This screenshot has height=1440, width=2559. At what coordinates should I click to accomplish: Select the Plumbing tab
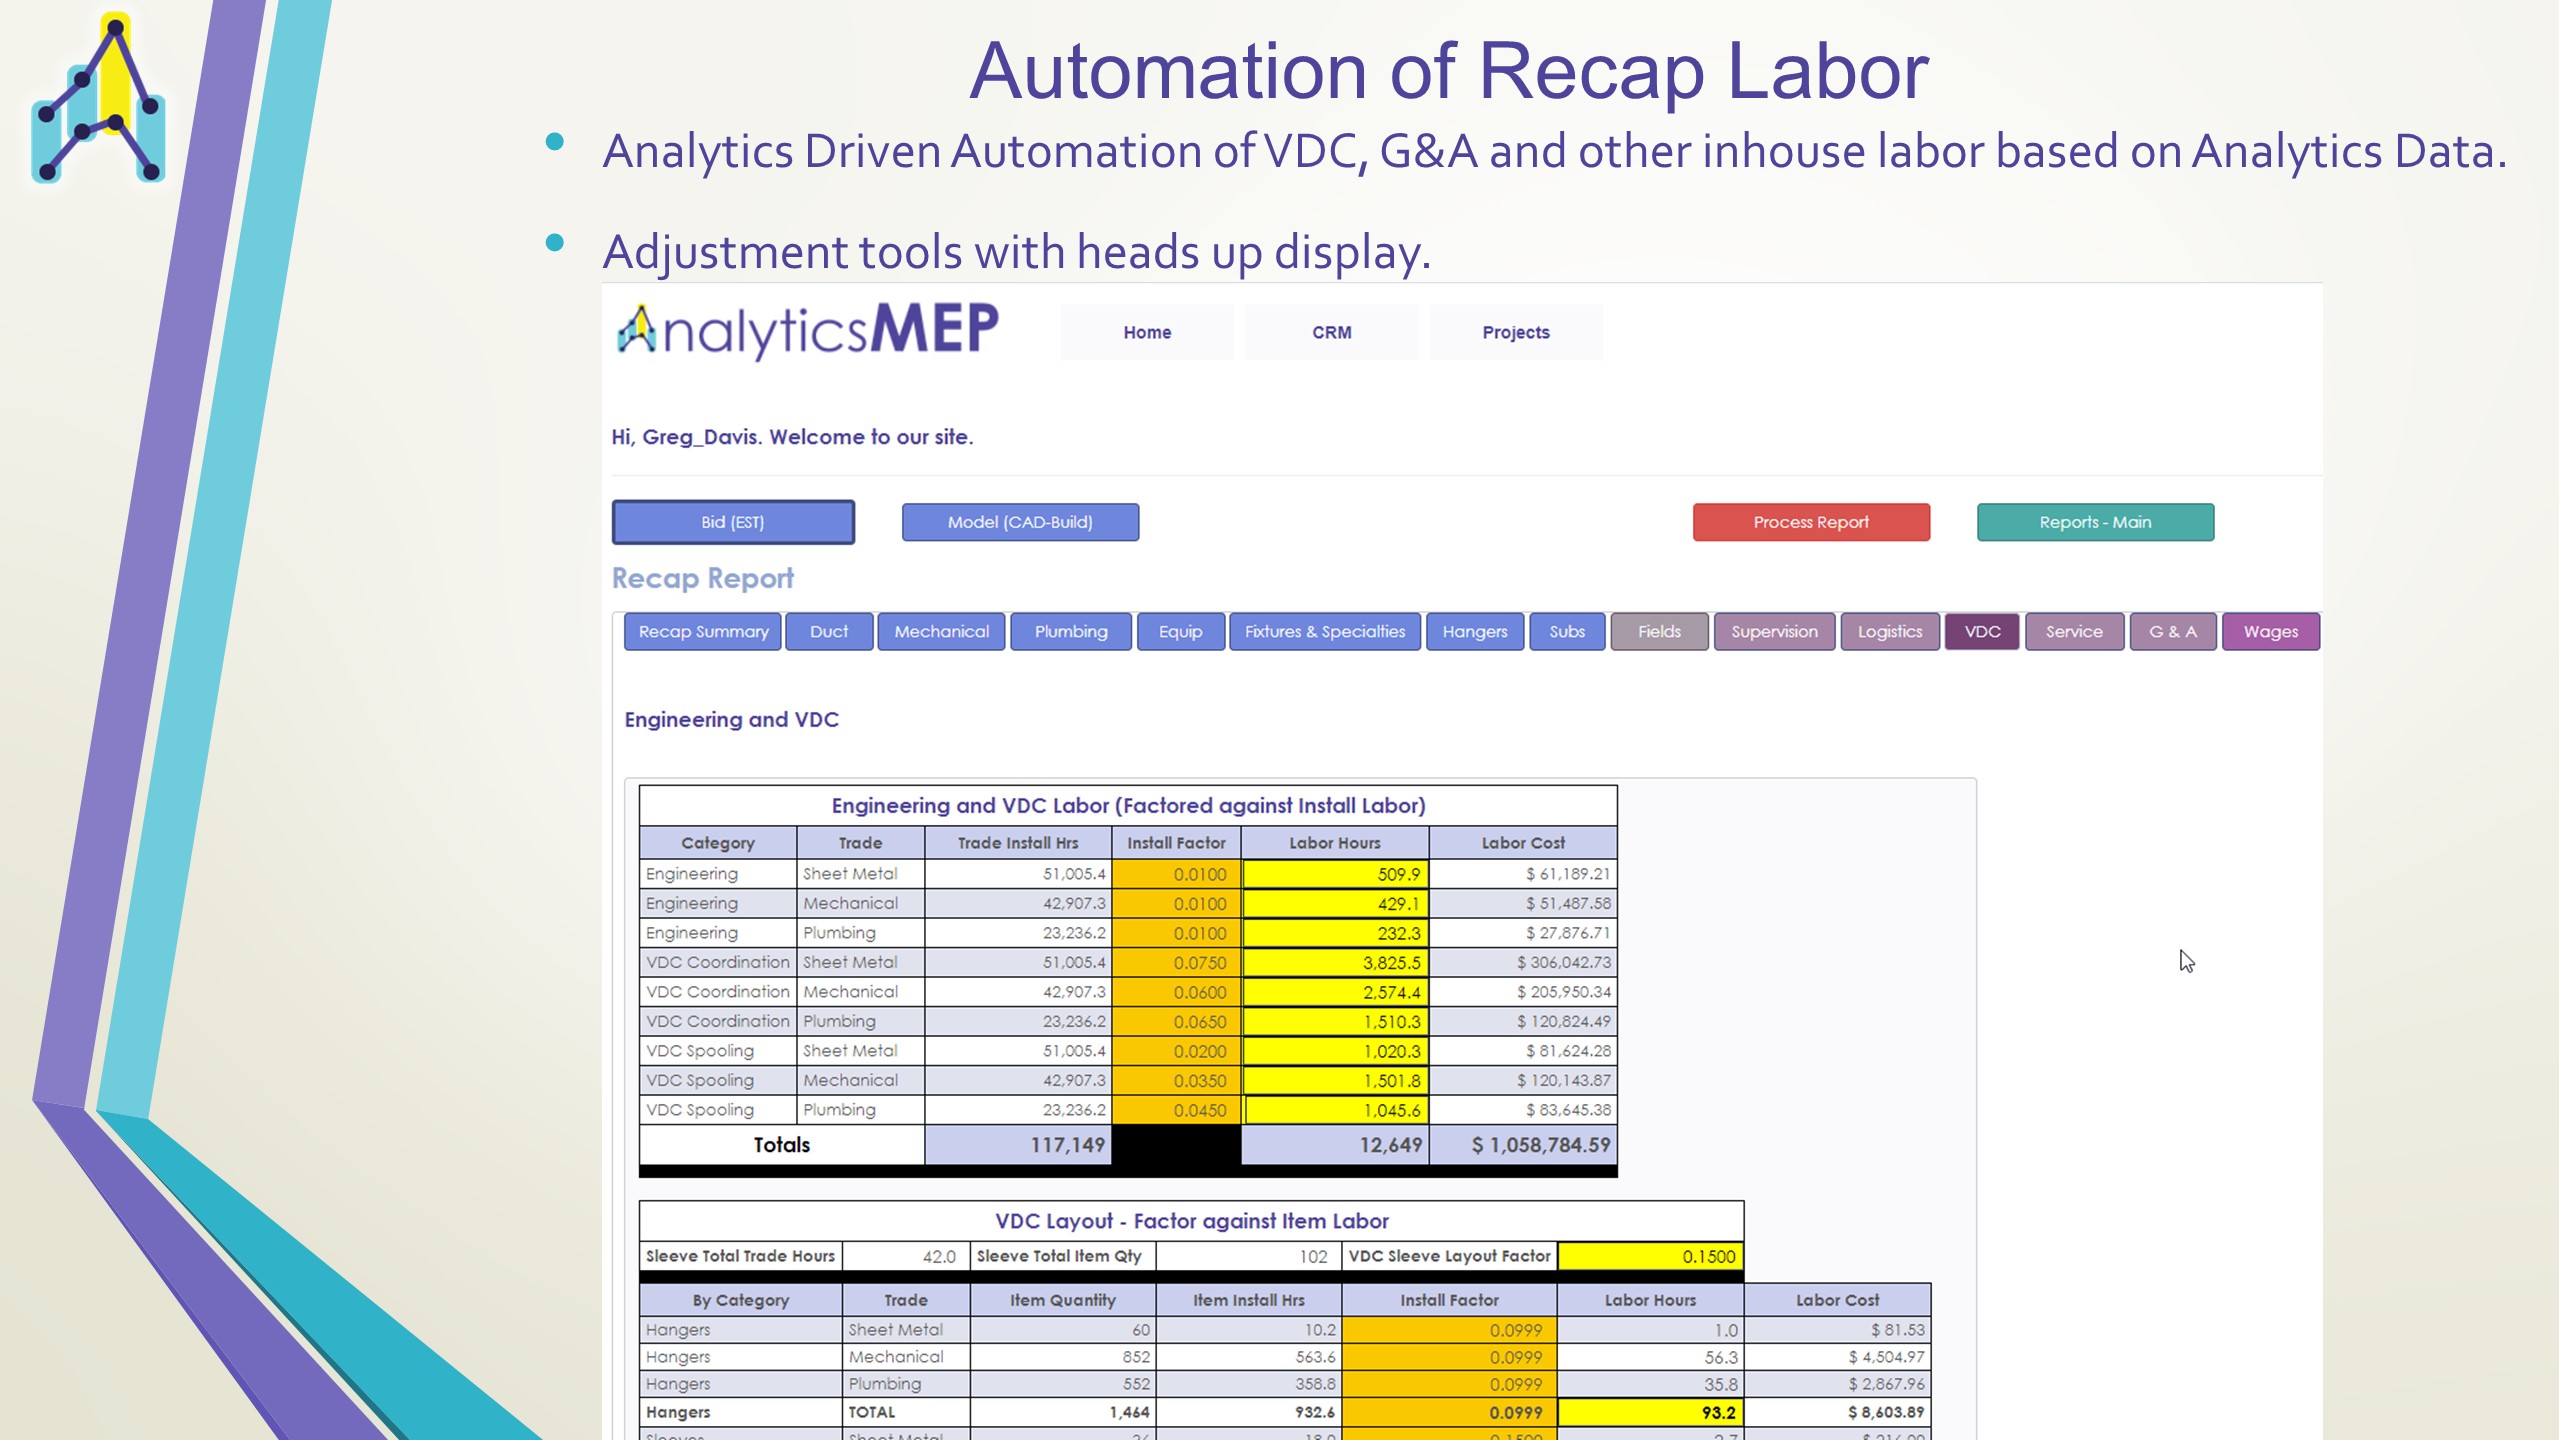pyautogui.click(x=1070, y=632)
